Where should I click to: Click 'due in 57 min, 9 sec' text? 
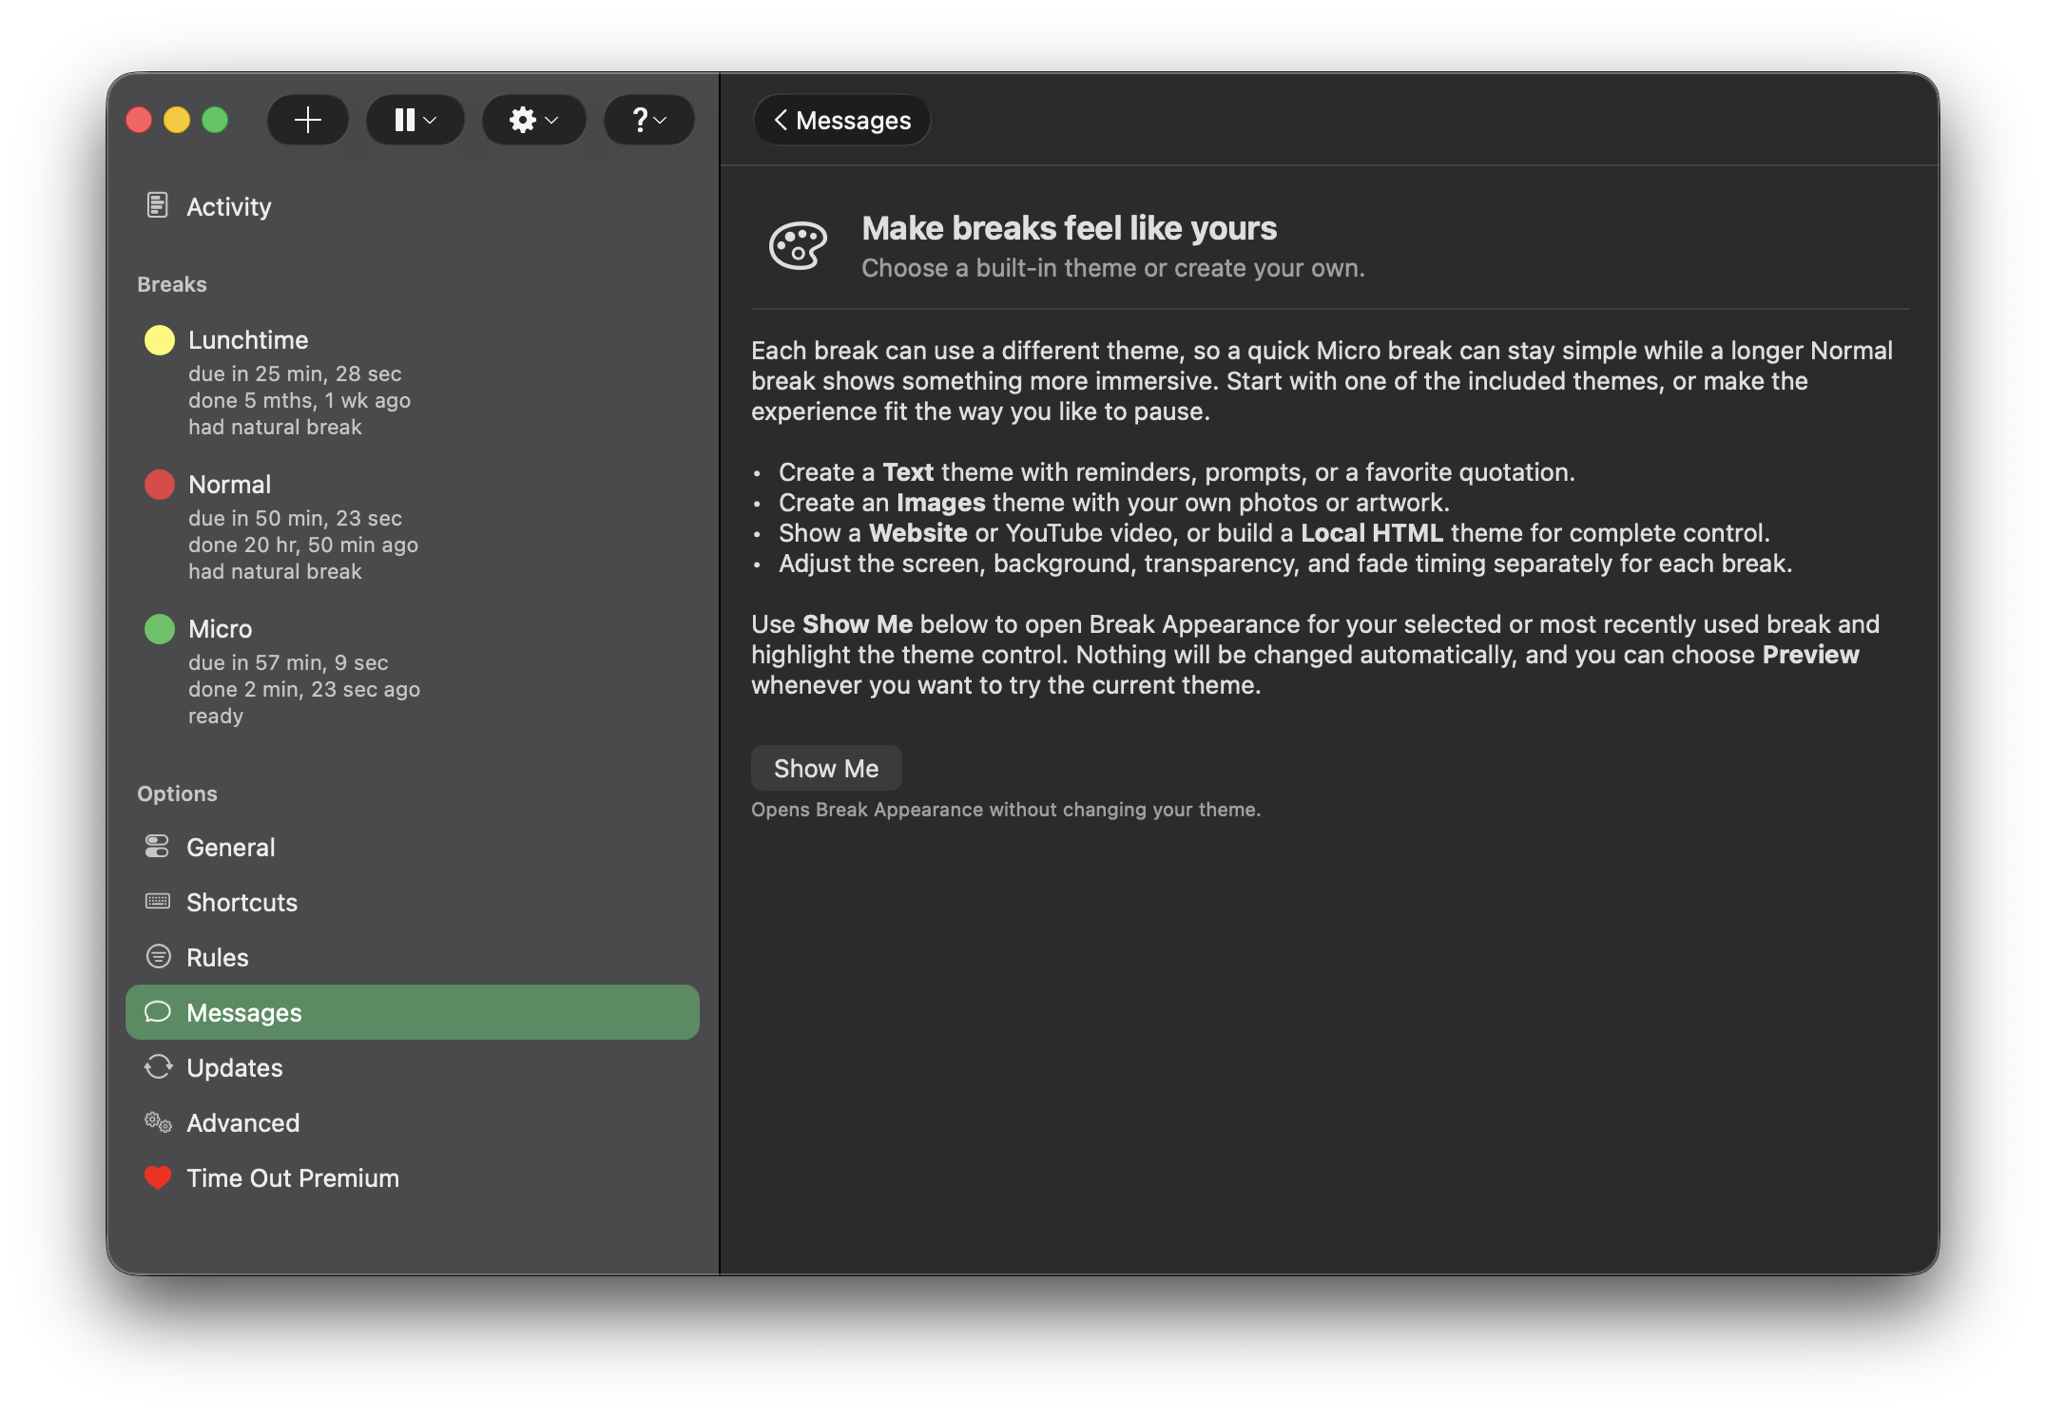288,662
